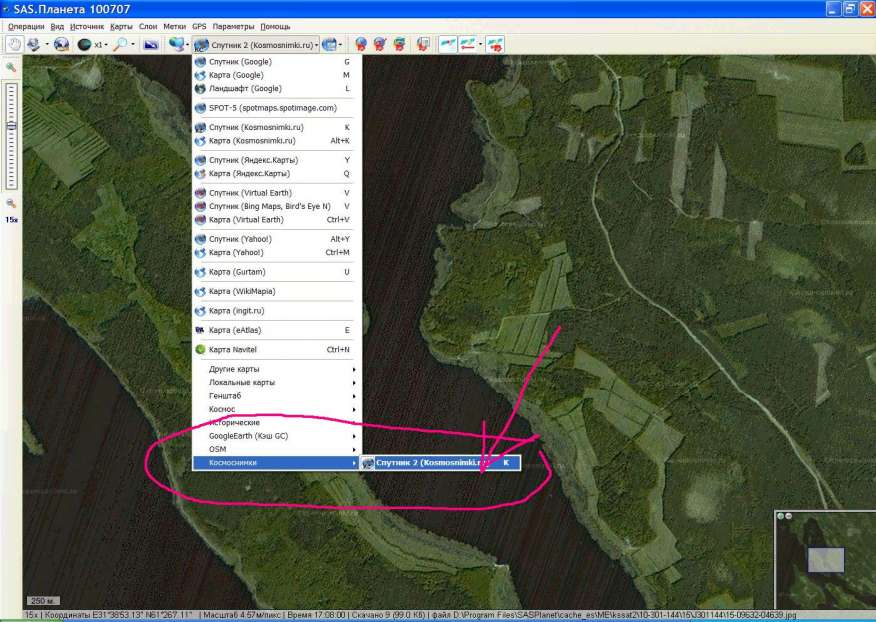Select Спутник 2 (Kosmosnimki.ru) in the submenu
The width and height of the screenshot is (876, 622).
pyautogui.click(x=436, y=463)
